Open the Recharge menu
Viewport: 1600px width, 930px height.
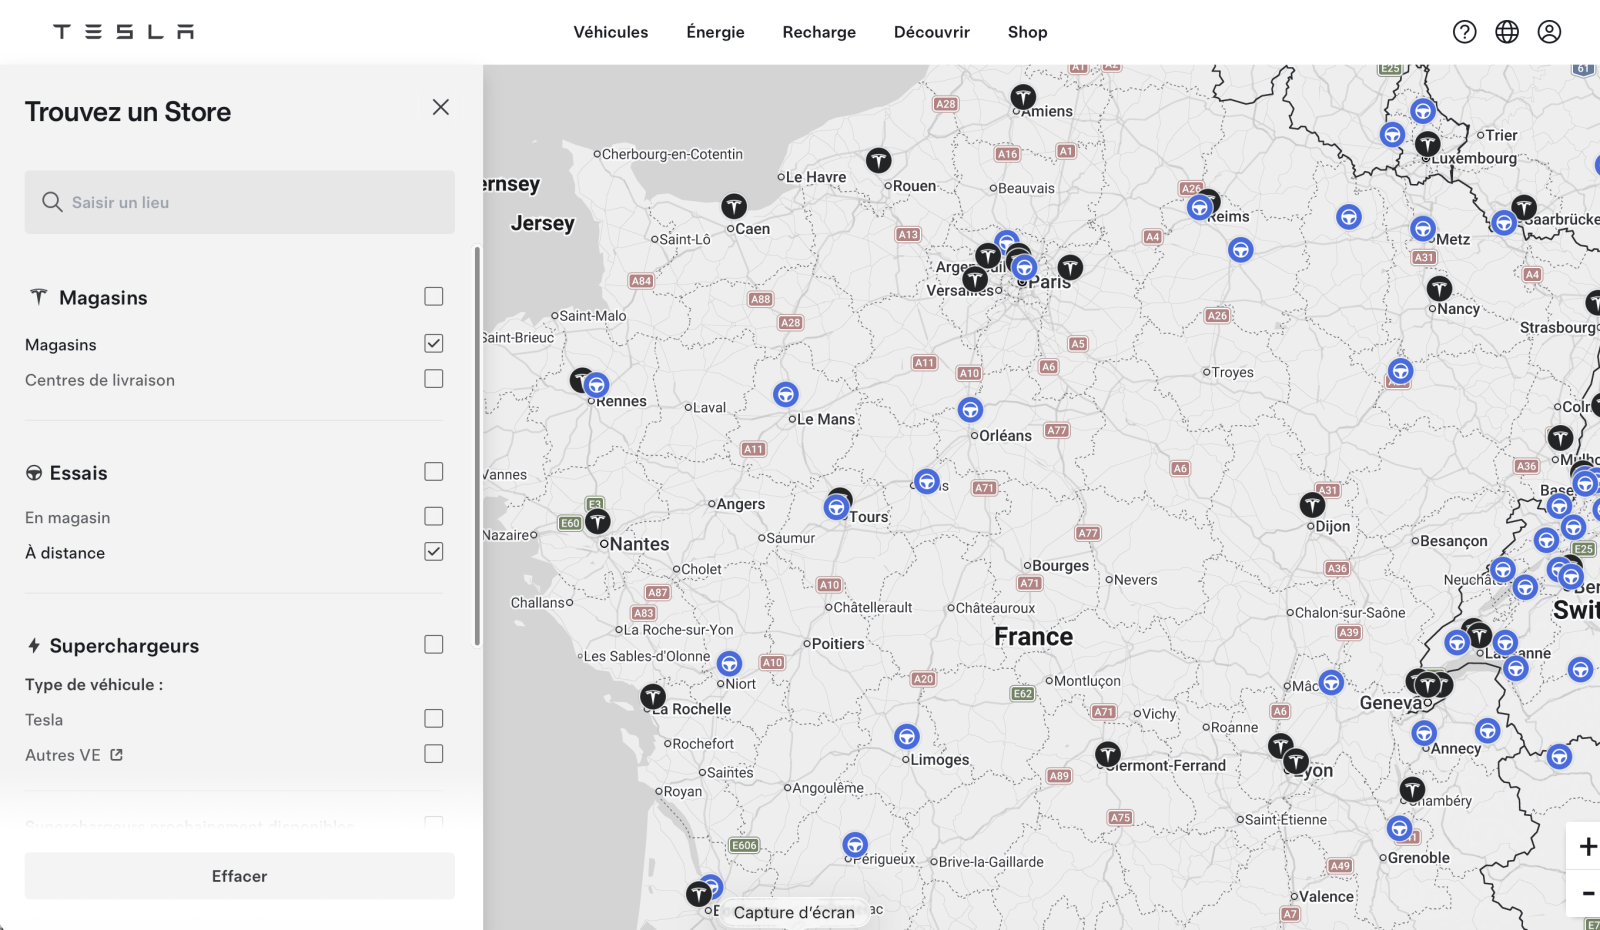(819, 32)
